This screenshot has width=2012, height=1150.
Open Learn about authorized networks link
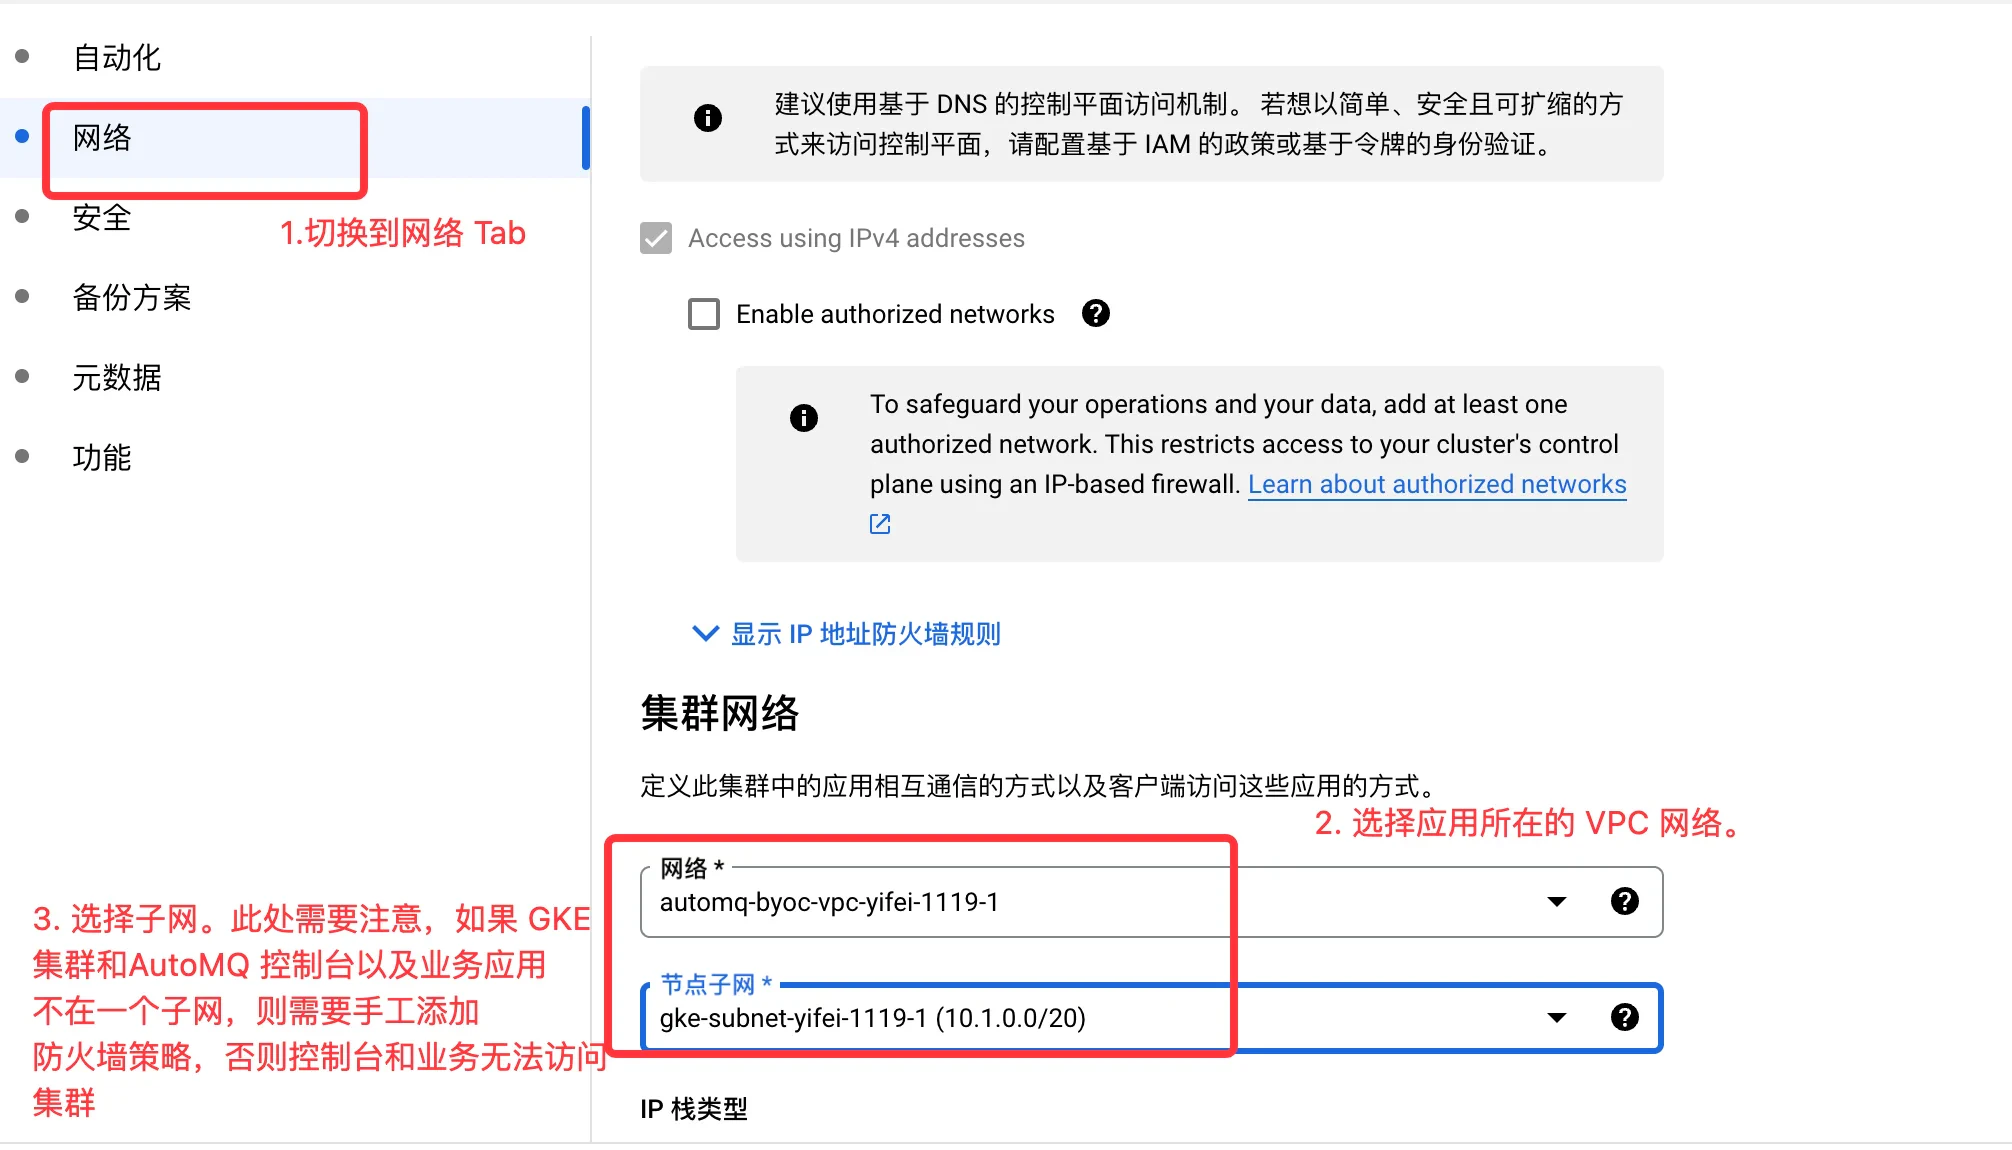[1437, 484]
